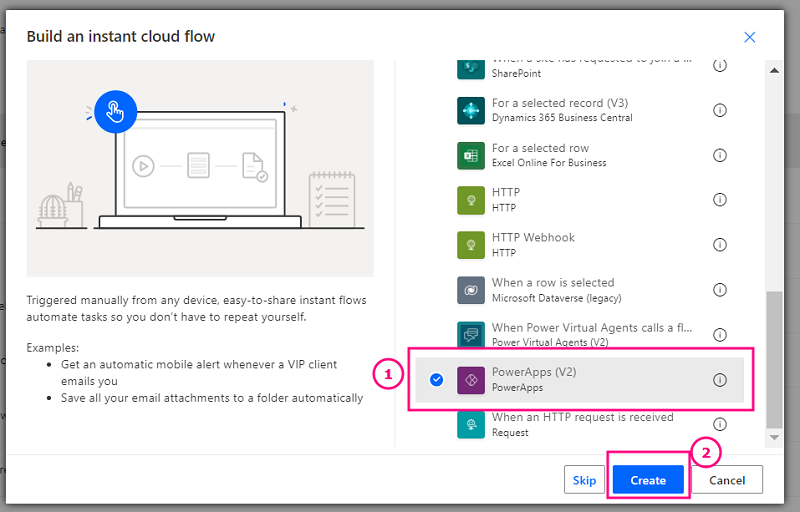Image resolution: width=800 pixels, height=512 pixels.
Task: Click the Dynamics 365 Business Central icon
Action: pos(470,110)
